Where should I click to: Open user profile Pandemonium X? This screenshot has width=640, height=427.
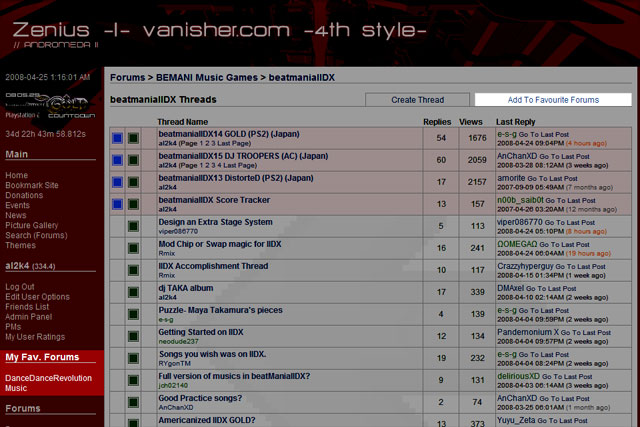528,332
